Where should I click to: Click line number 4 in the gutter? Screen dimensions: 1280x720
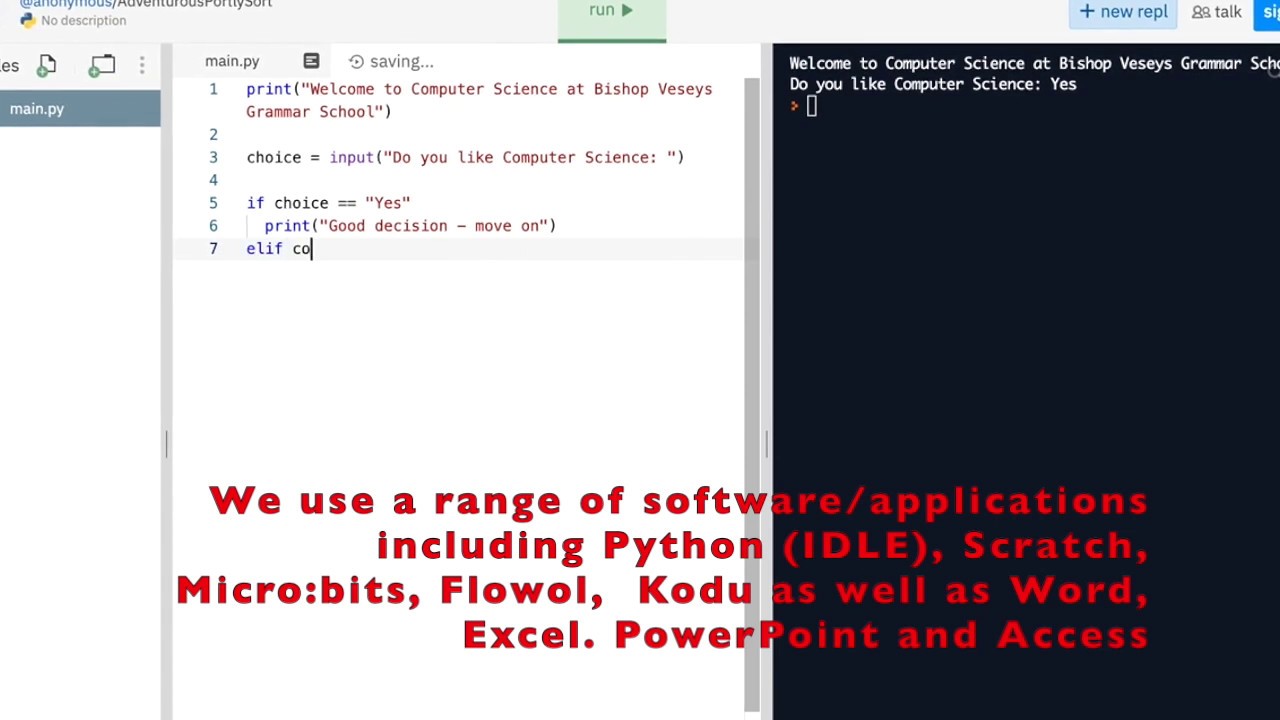point(213,180)
